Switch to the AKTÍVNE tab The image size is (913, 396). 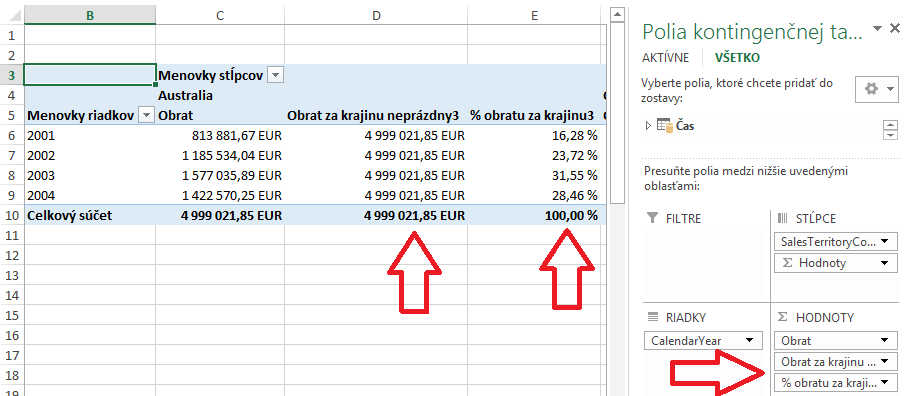[x=666, y=58]
